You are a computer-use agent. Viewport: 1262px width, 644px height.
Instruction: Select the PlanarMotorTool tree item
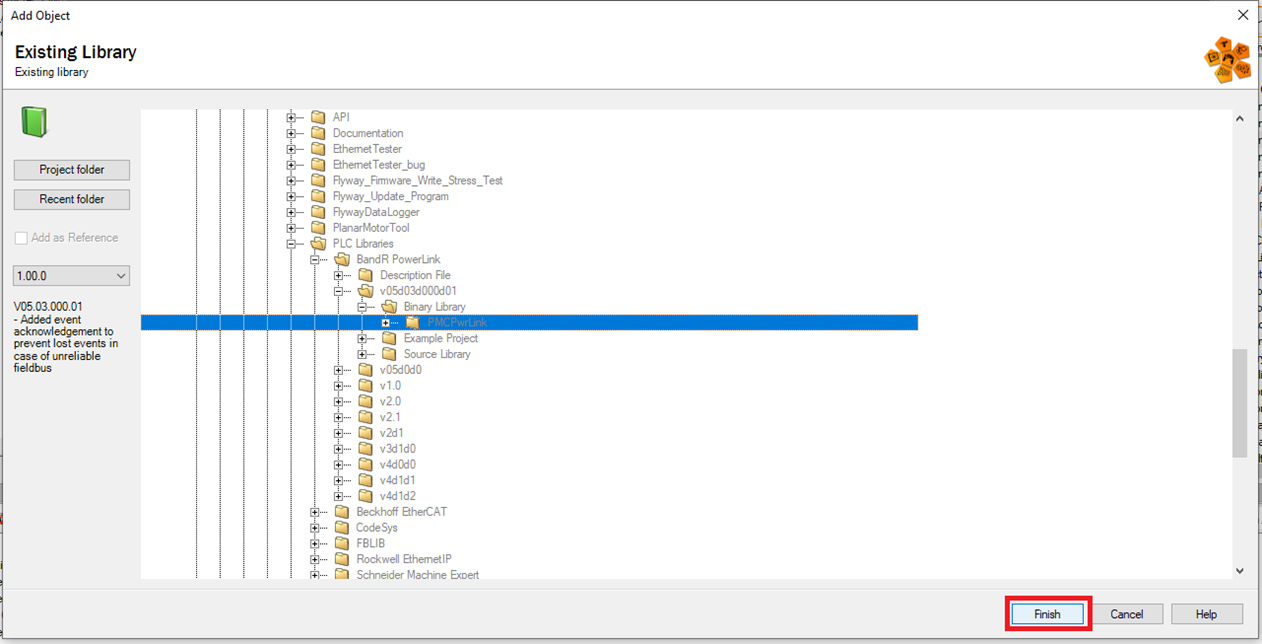[x=370, y=228]
